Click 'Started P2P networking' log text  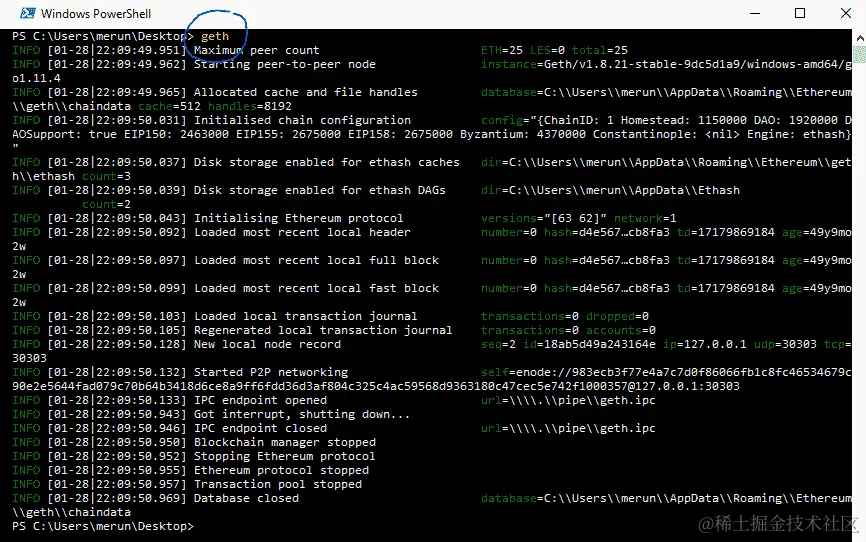(271, 372)
